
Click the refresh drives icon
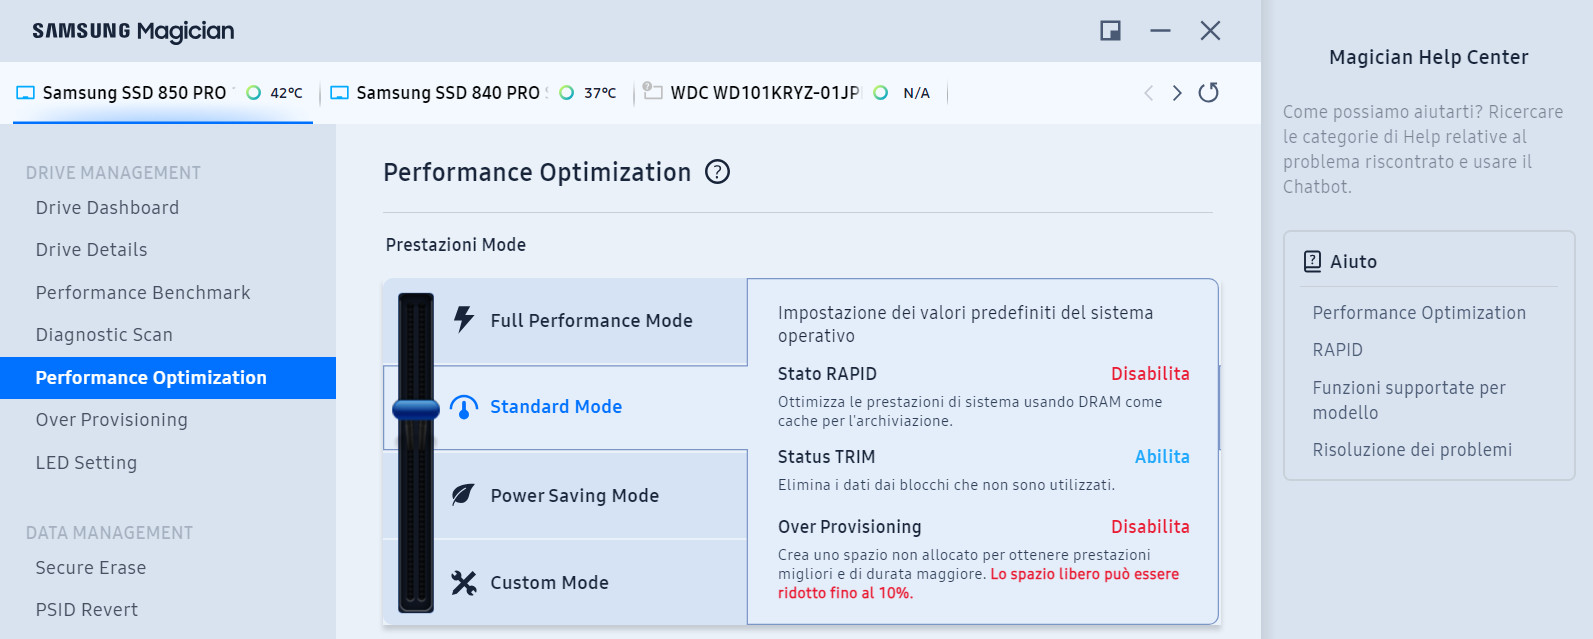pyautogui.click(x=1209, y=92)
